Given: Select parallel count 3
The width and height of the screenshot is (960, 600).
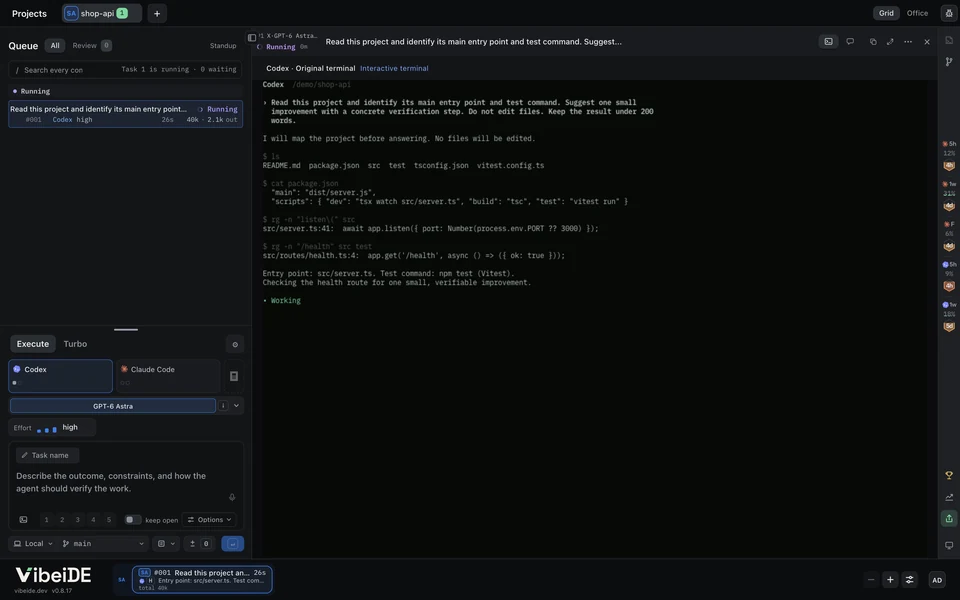Looking at the screenshot, I should tap(77, 520).
